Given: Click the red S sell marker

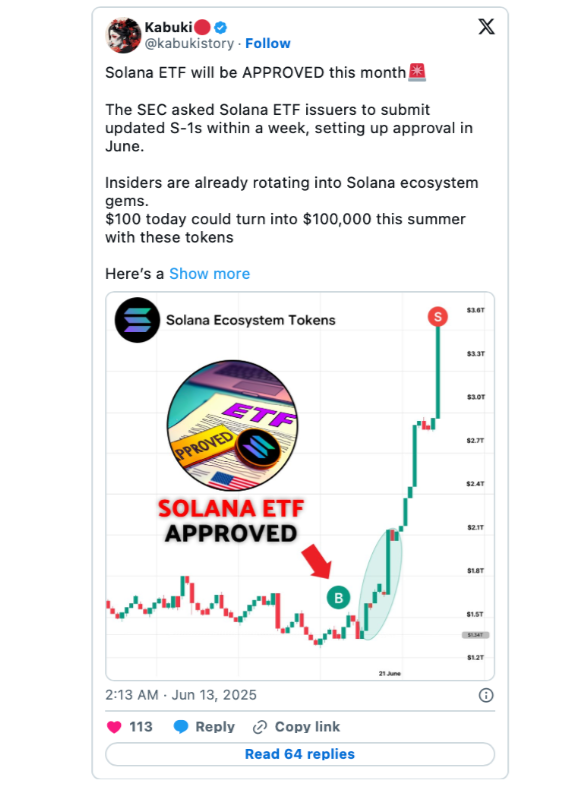Looking at the screenshot, I should 438,317.
